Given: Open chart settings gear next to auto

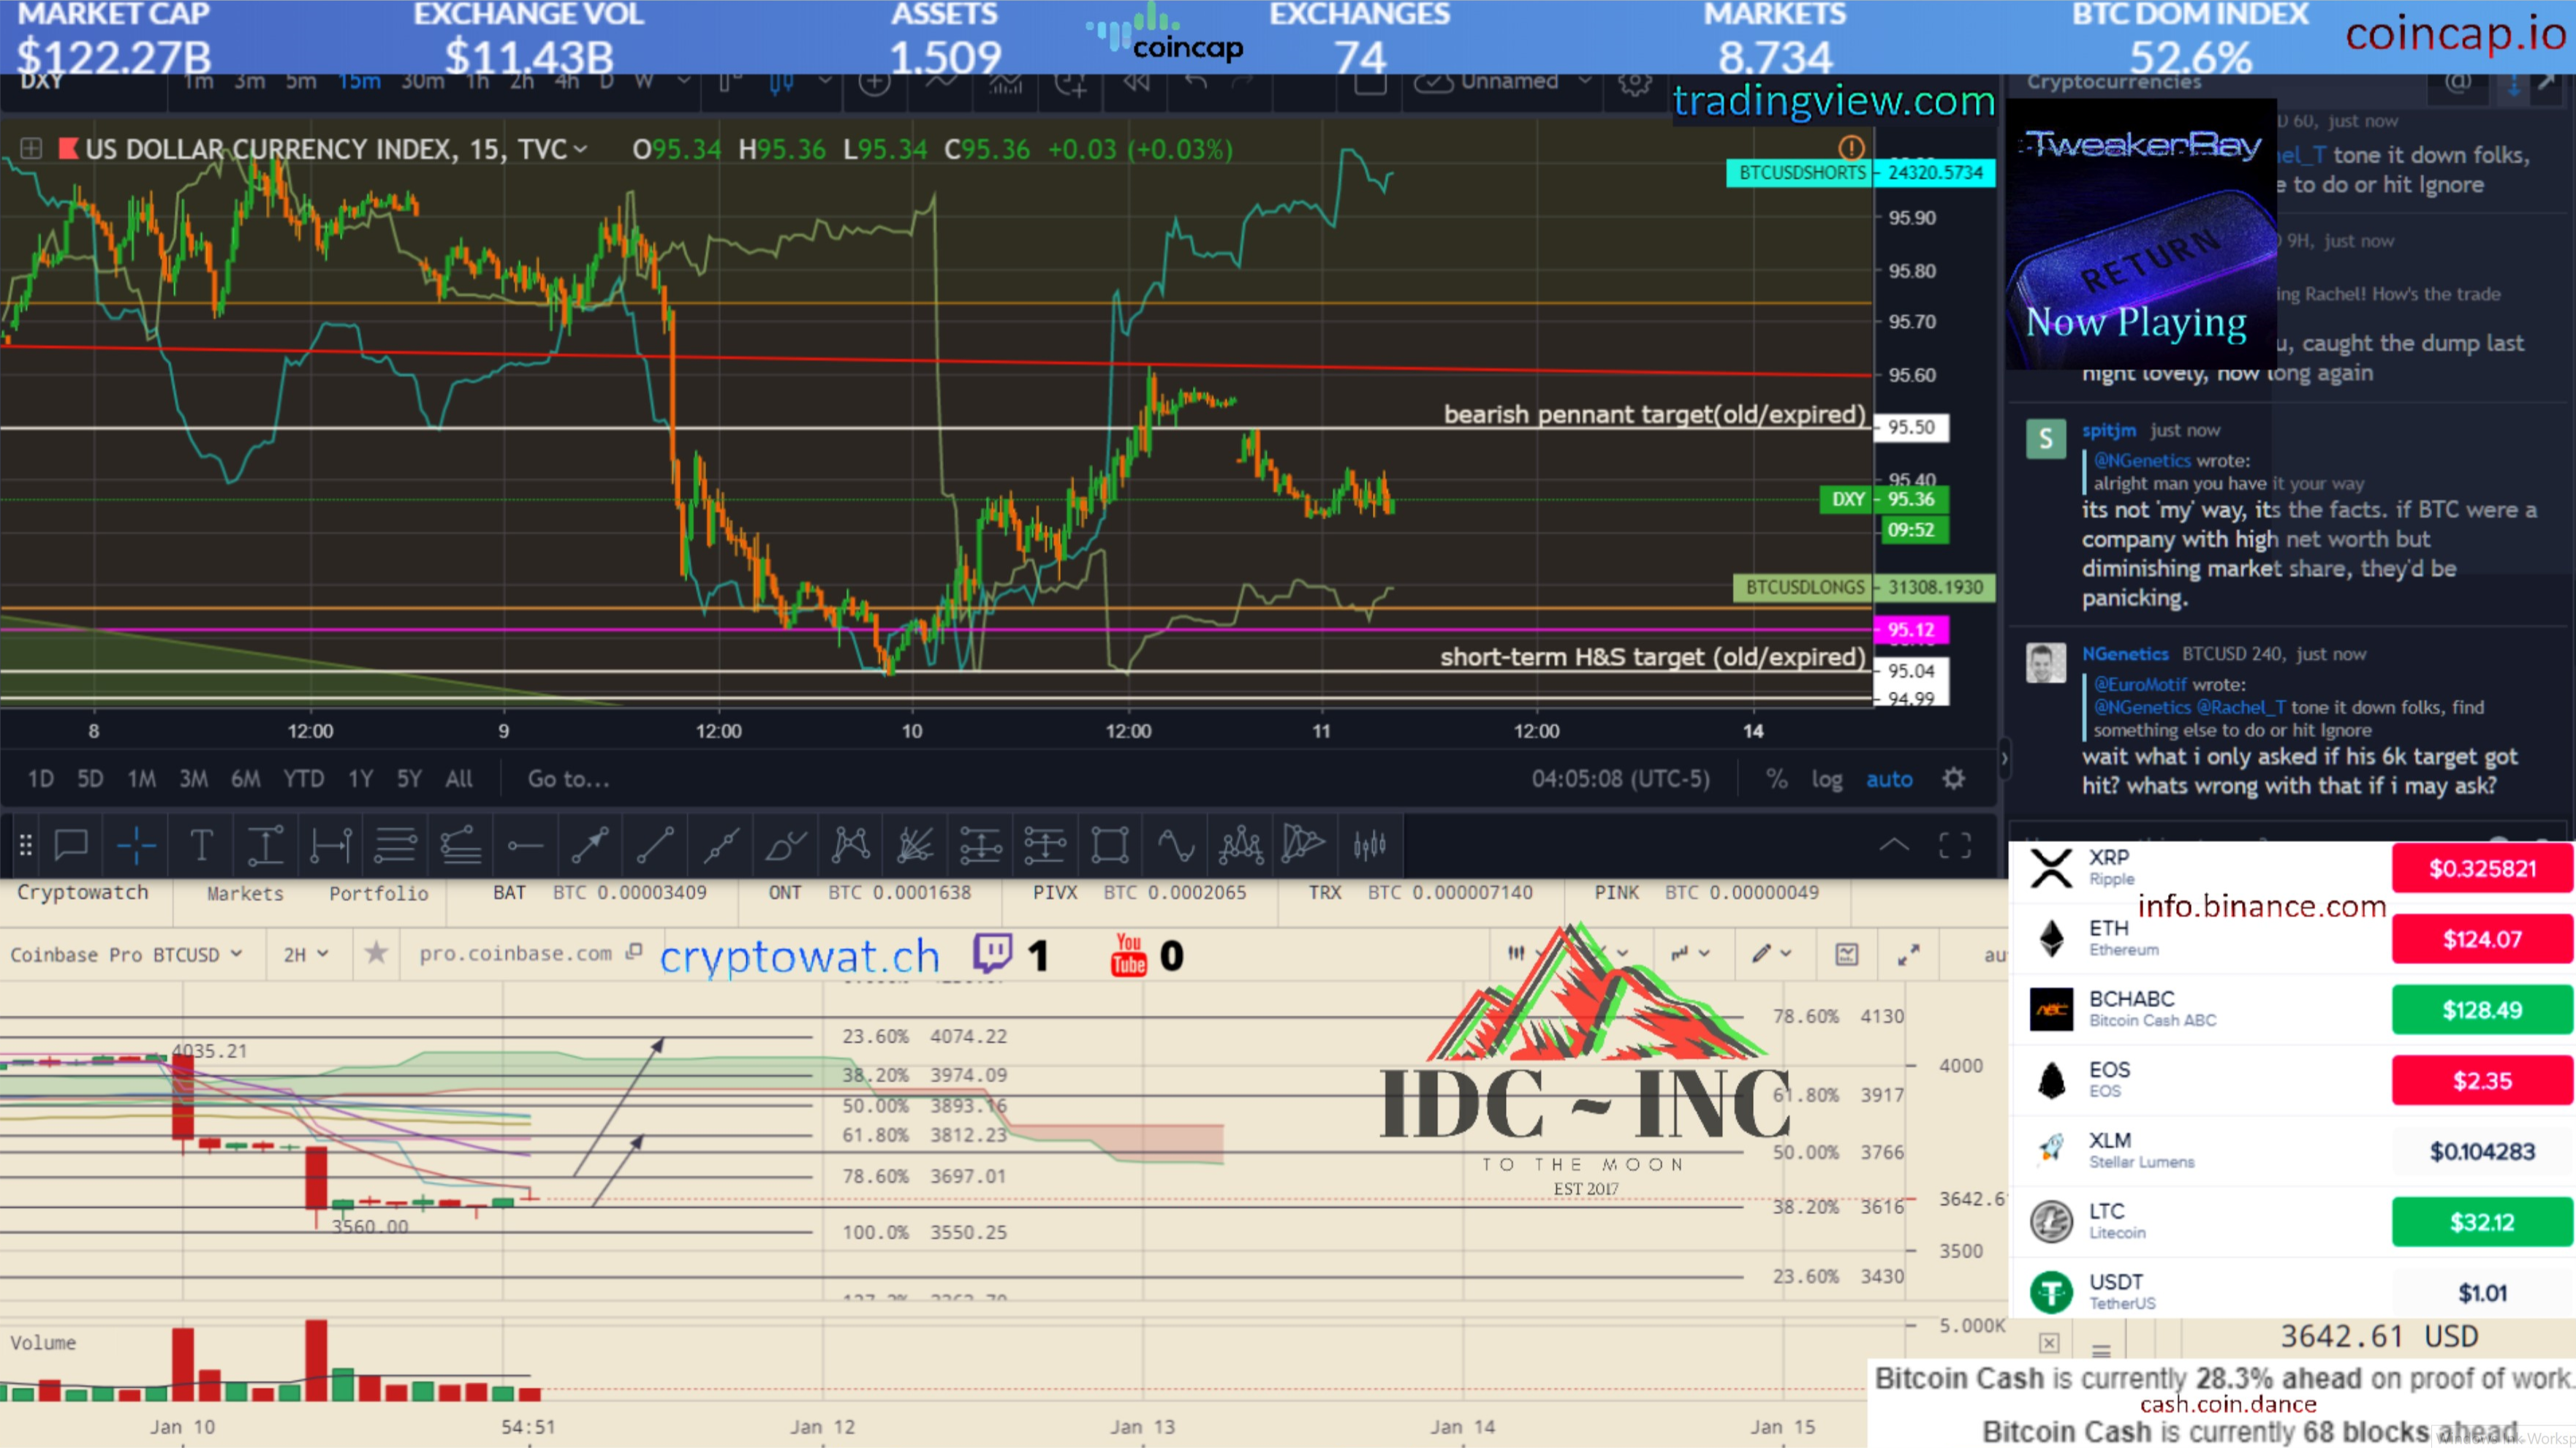Looking at the screenshot, I should 1954,779.
